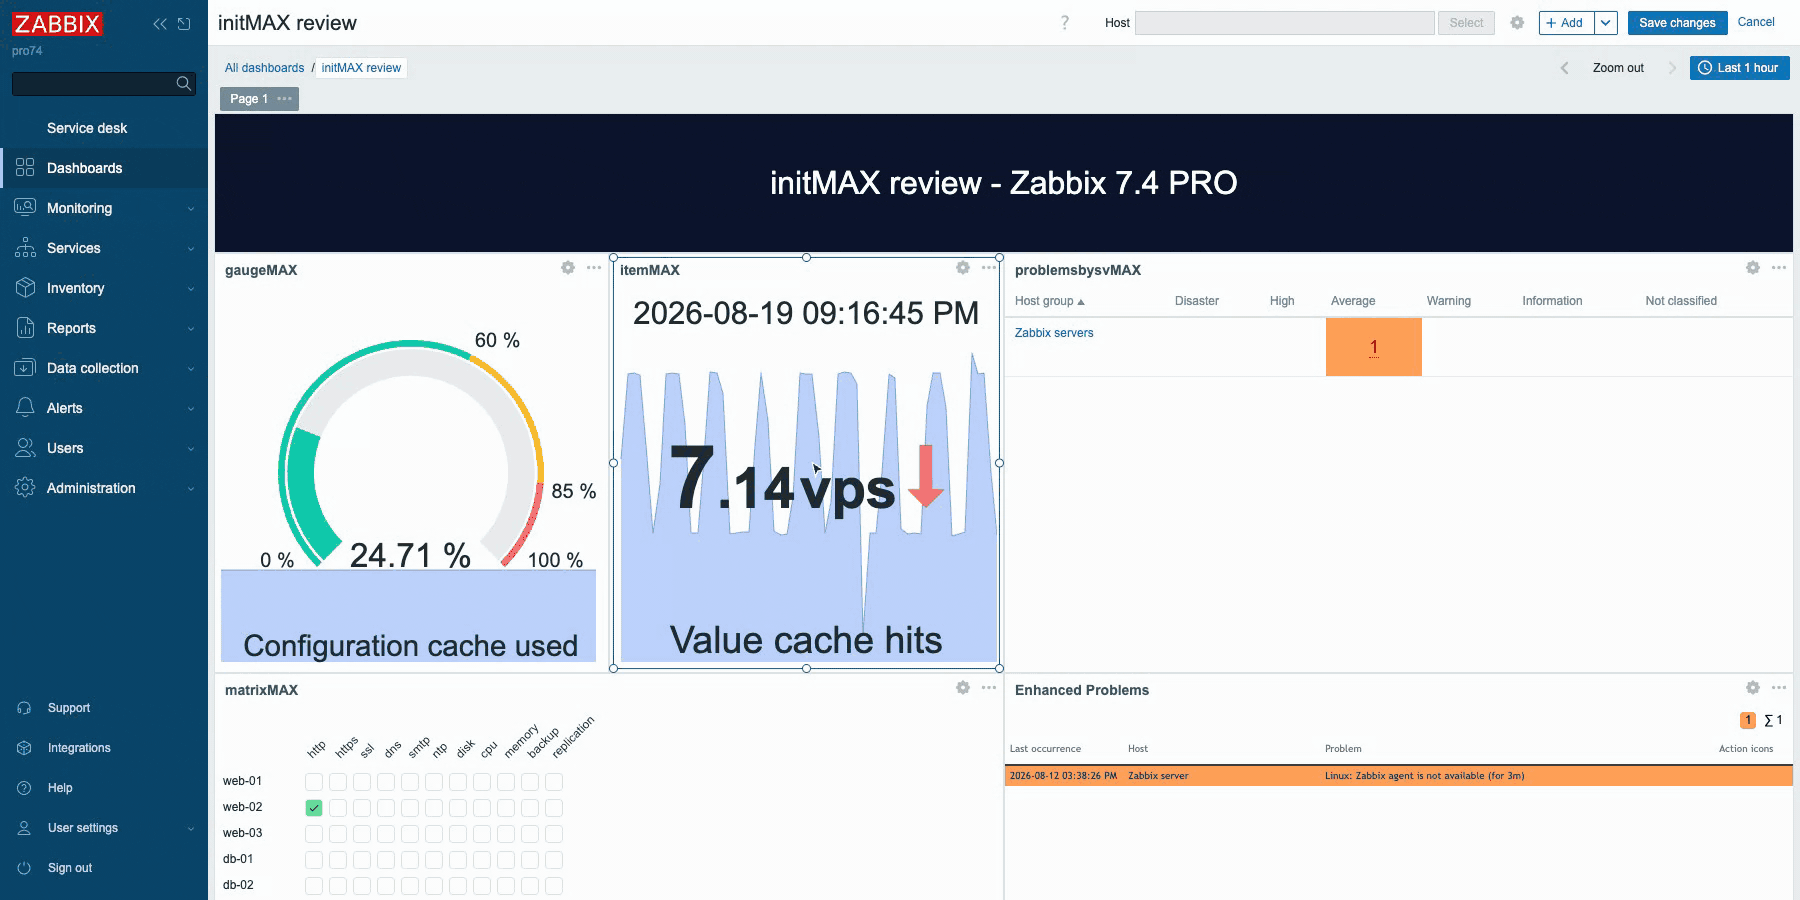
Task: Click the Sign out power icon
Action: coord(25,868)
